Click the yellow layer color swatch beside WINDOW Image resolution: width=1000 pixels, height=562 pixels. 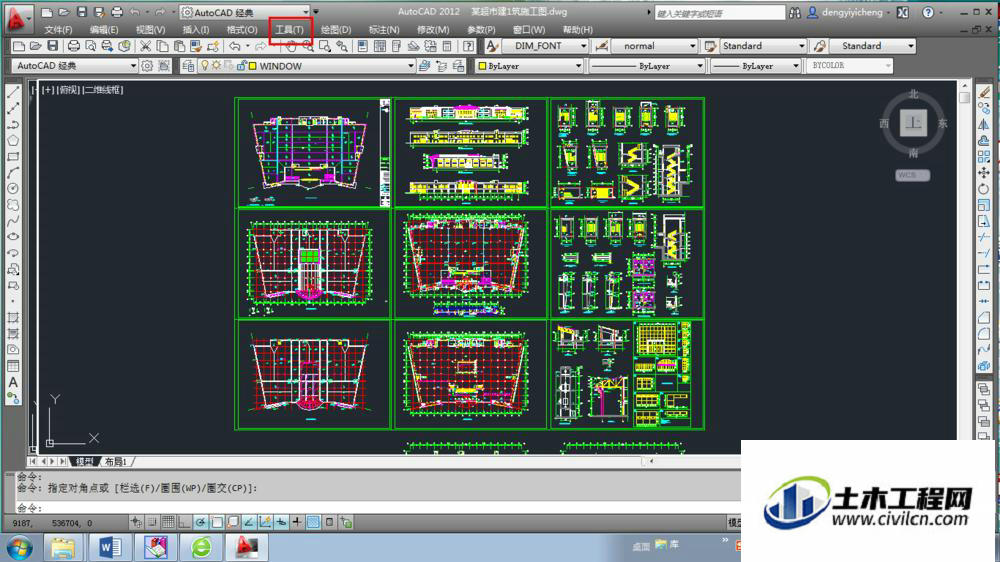point(253,66)
